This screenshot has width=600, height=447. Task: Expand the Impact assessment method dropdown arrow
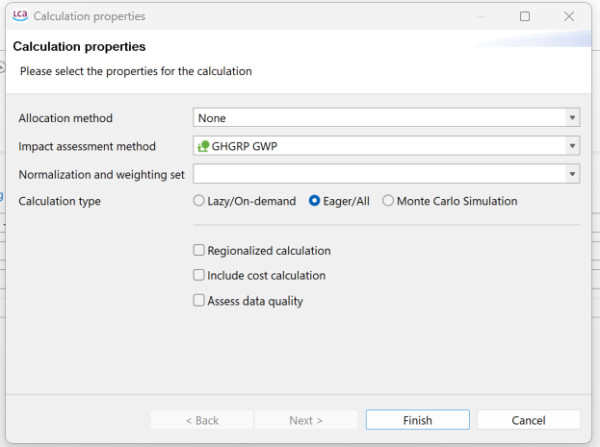click(x=572, y=146)
